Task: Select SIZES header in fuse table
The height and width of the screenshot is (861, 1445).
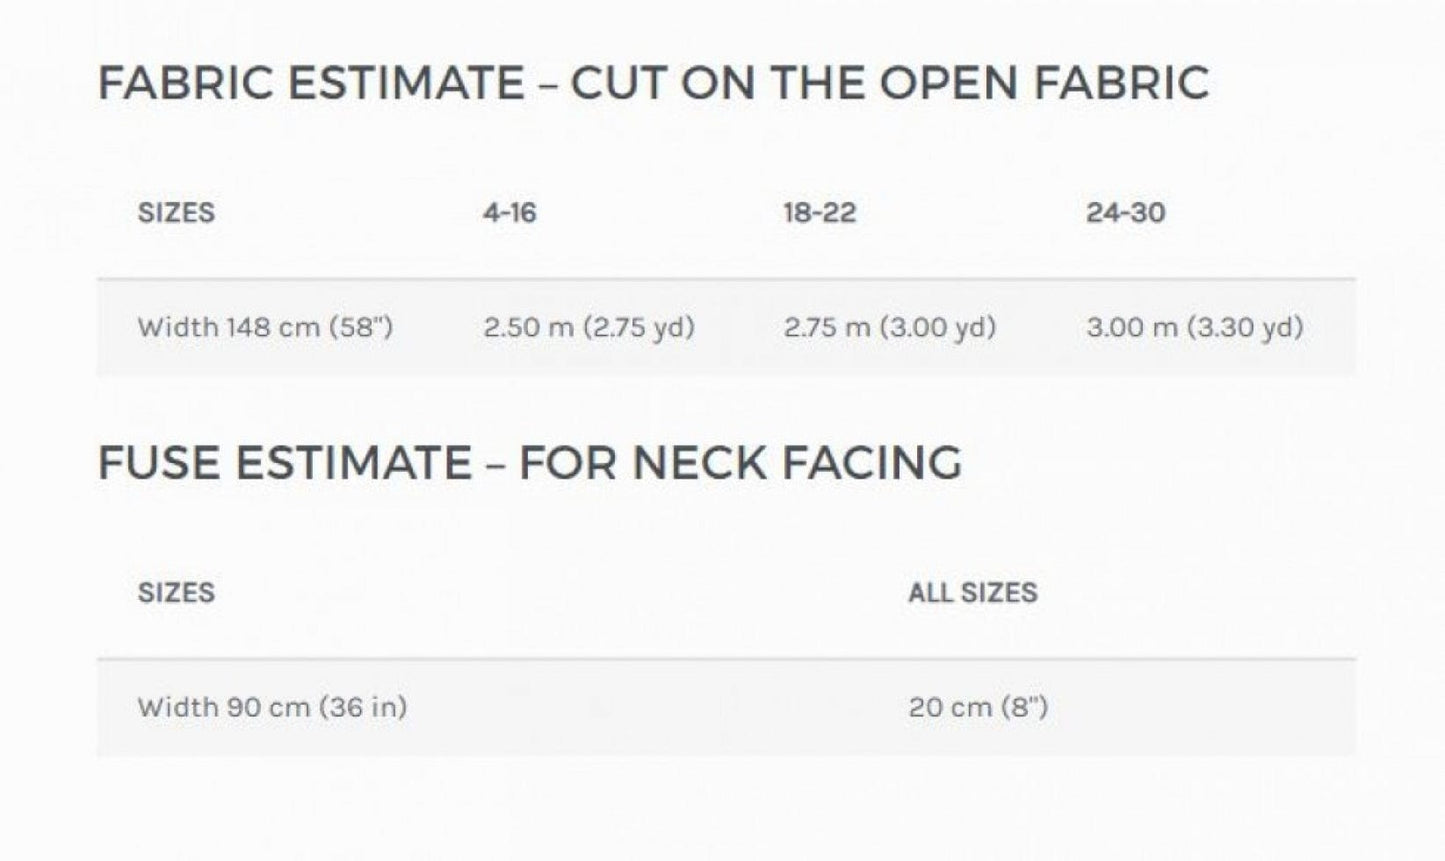Action: [x=176, y=593]
